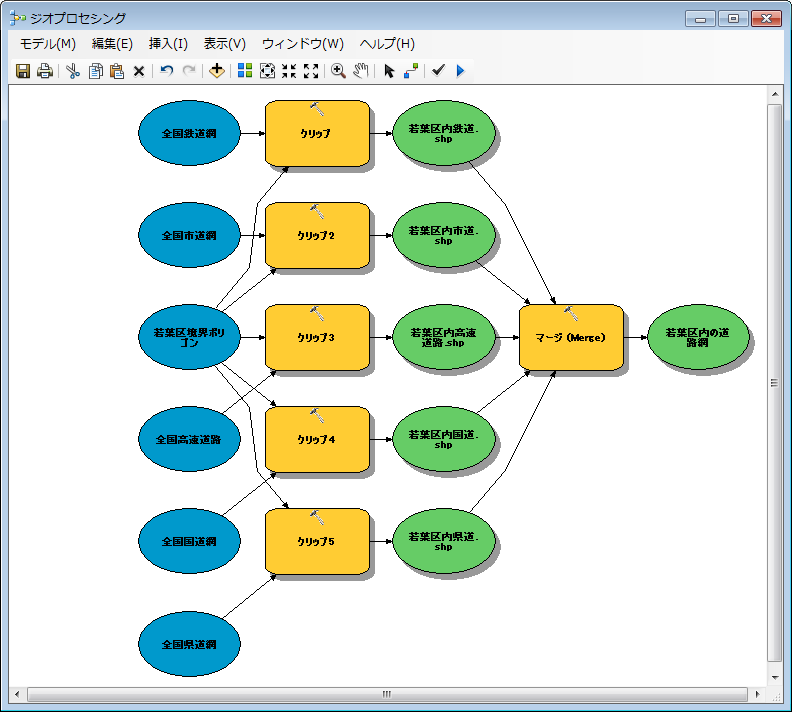
Task: Run the model with the blue play icon
Action: [460, 71]
